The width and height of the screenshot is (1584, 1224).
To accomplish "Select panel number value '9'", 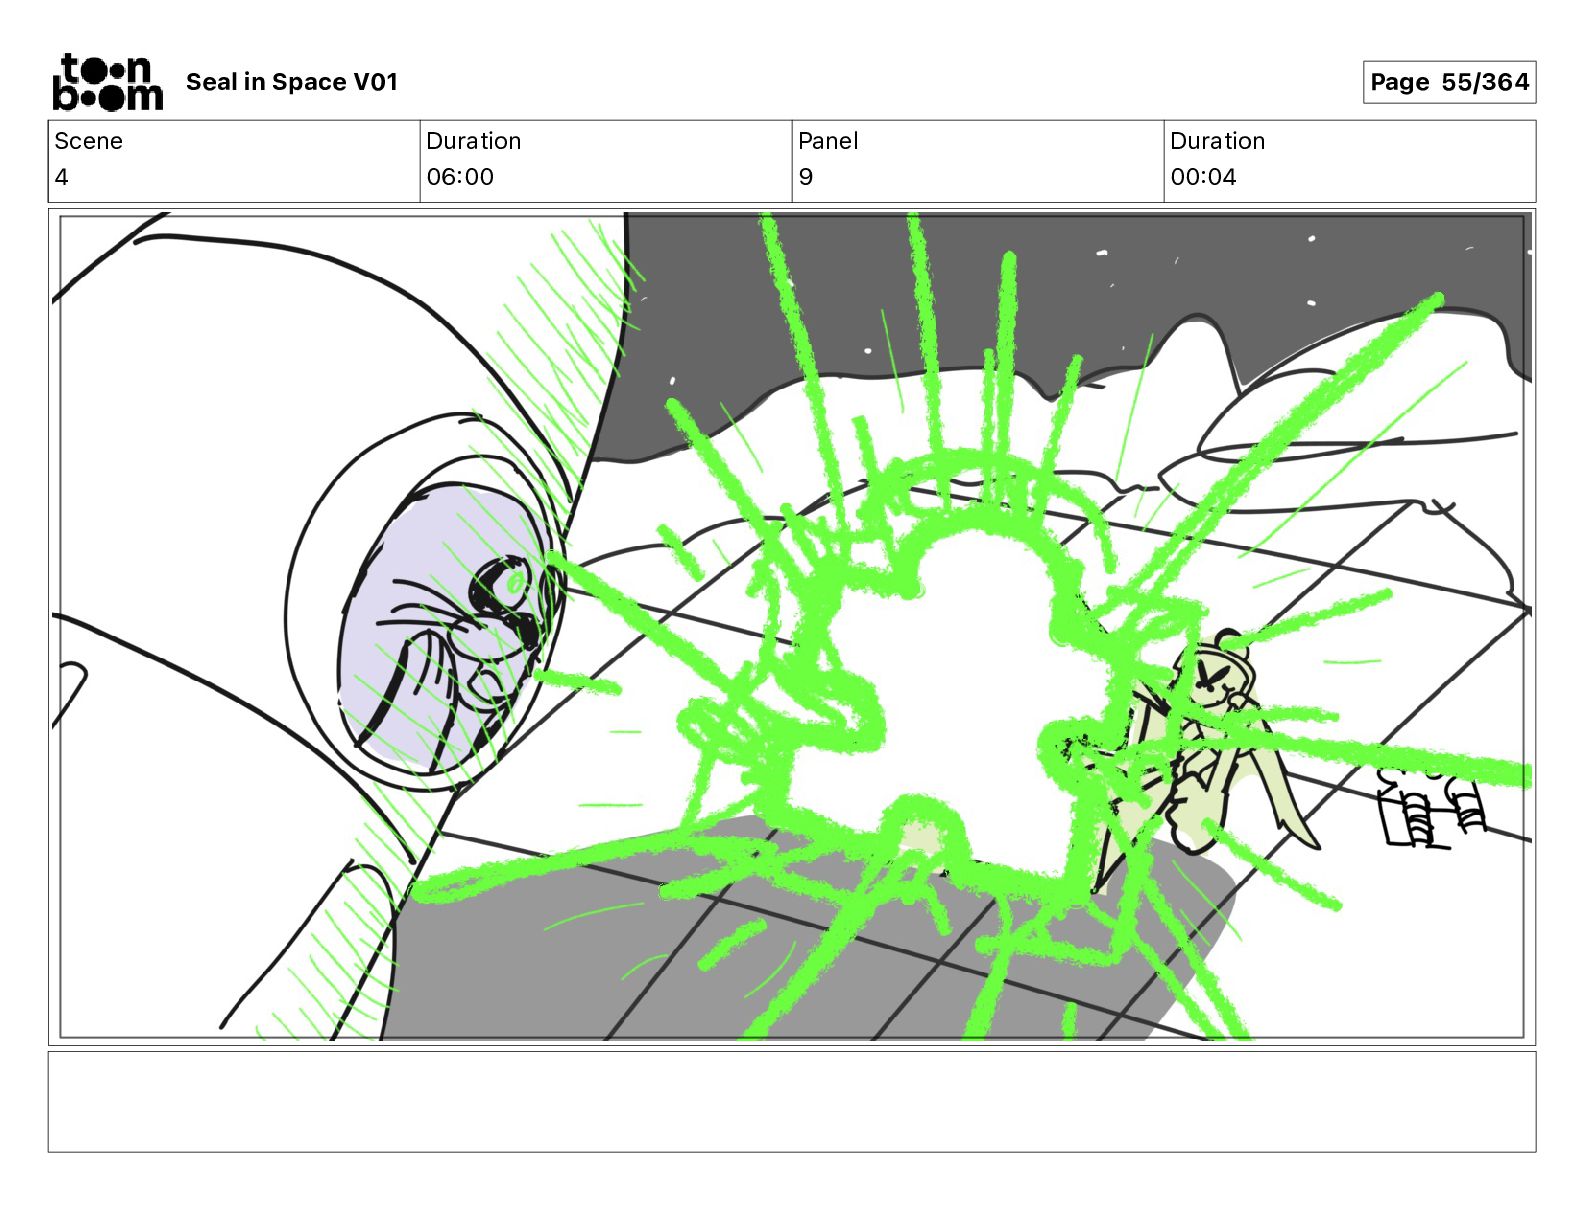I will click(806, 177).
